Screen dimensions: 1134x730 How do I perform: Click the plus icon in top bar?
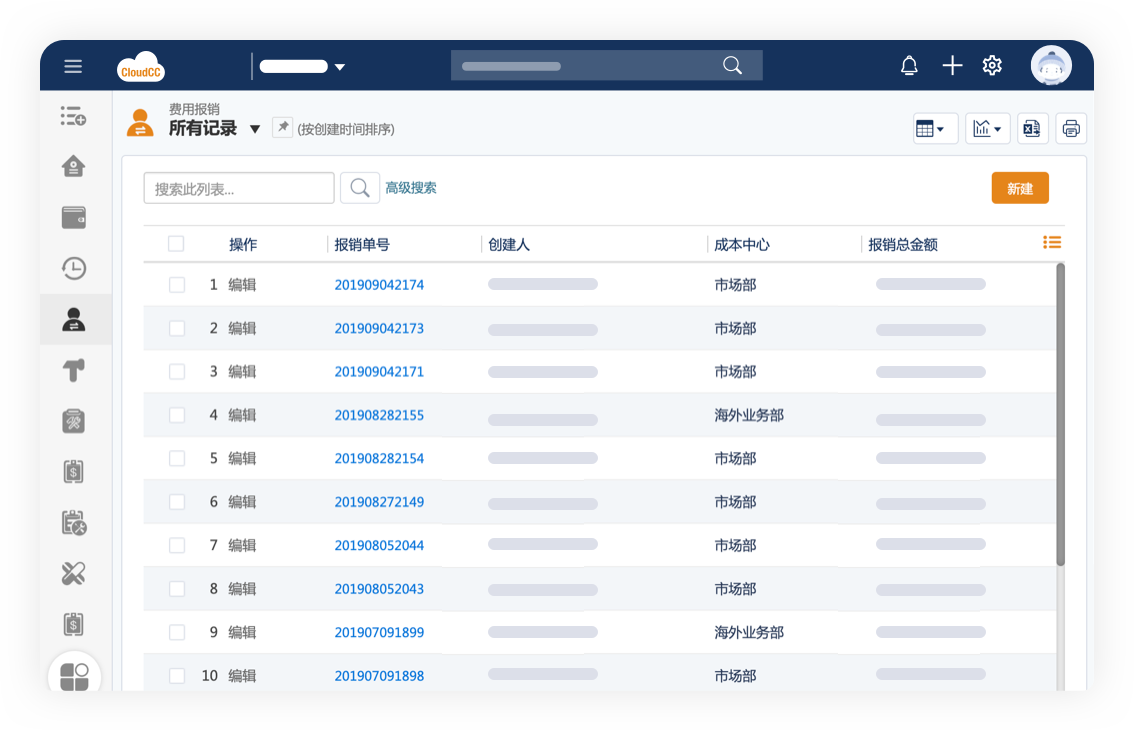[952, 66]
